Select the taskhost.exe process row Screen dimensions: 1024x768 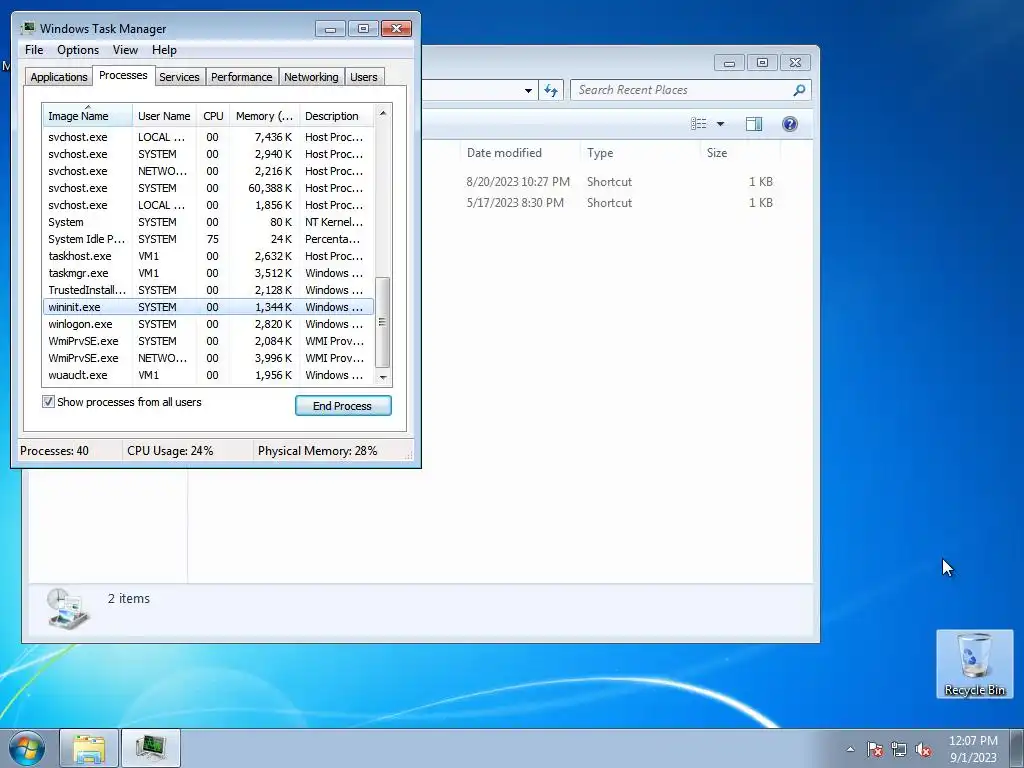208,256
